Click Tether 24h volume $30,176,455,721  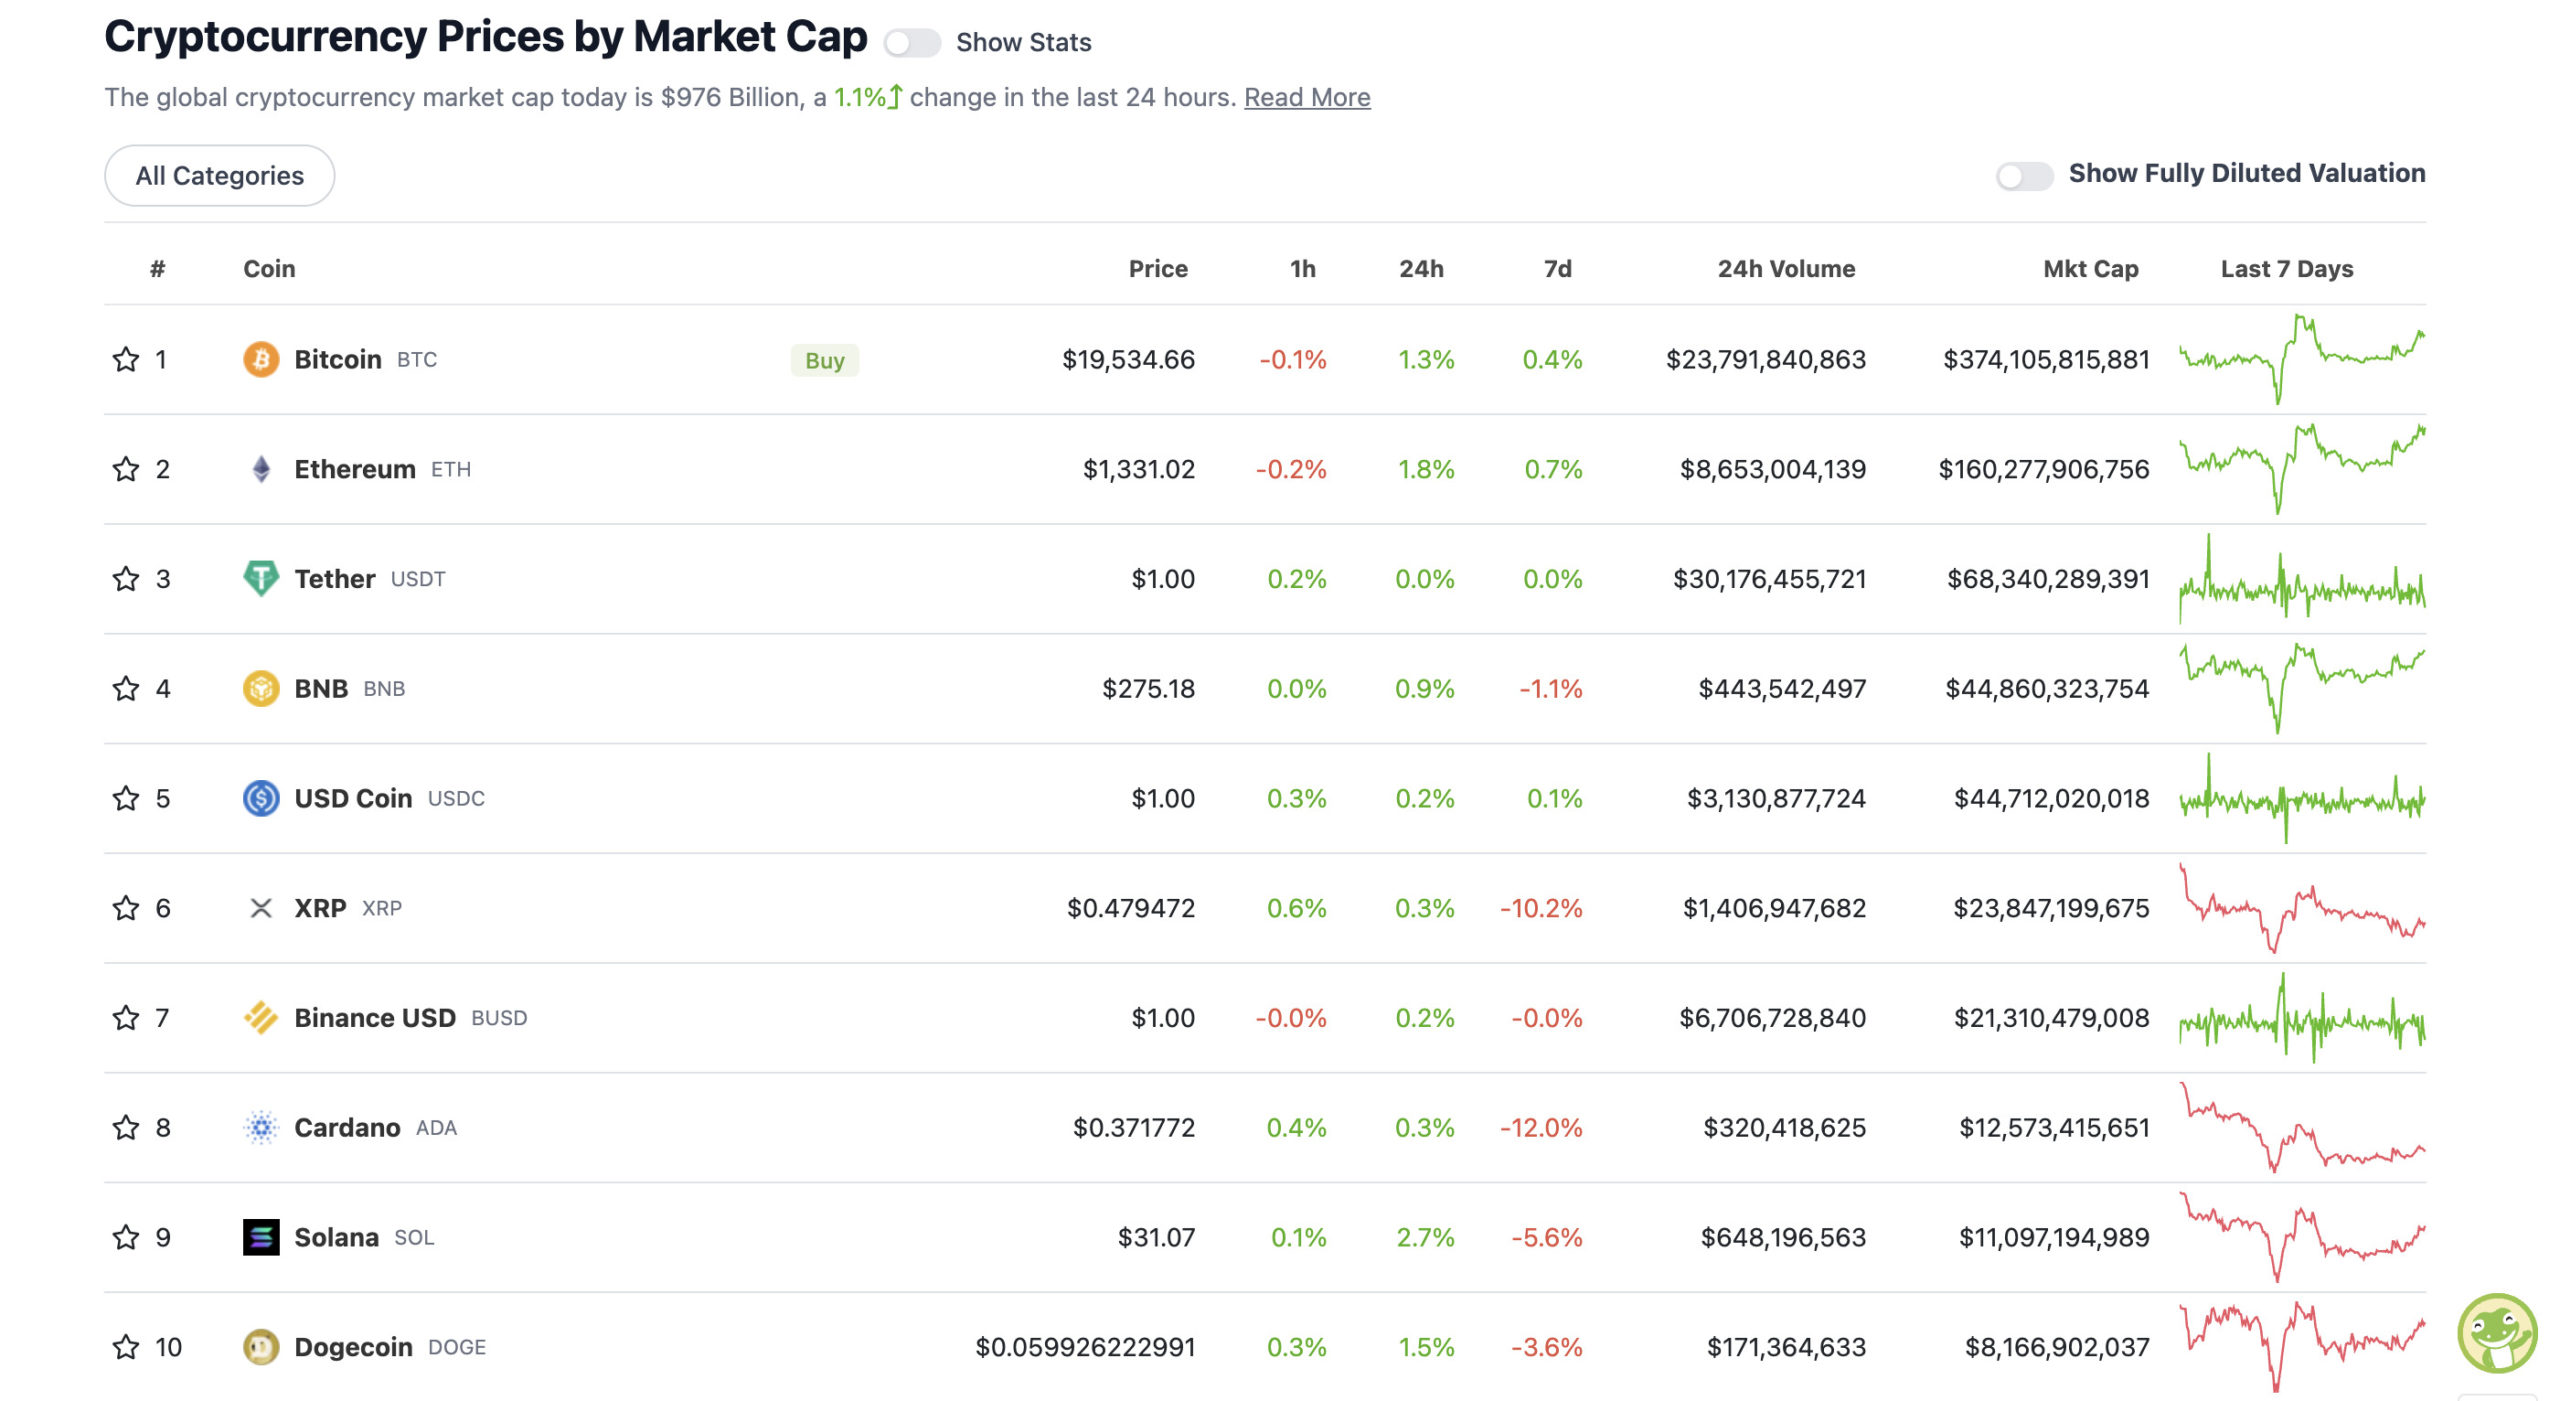(1769, 579)
